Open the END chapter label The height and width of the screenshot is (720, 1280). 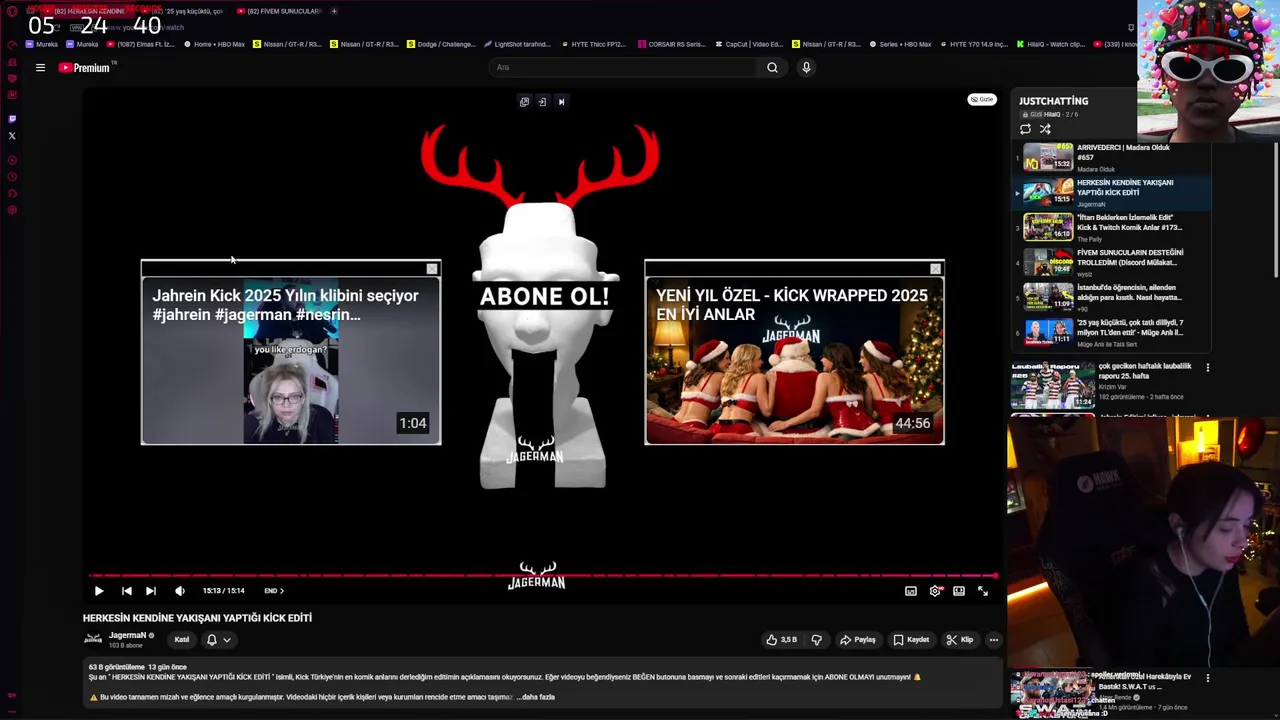coord(274,591)
